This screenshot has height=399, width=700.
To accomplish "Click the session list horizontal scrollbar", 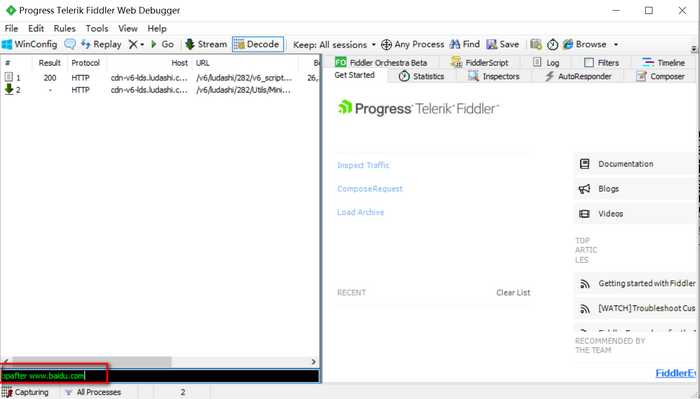I will [92, 361].
